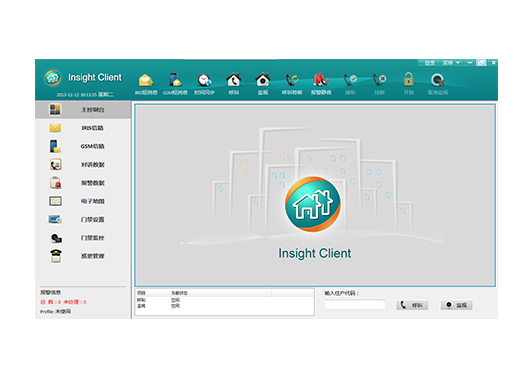This screenshot has width=532, height=376.
Task: Open the GSM mailbox sidebar item
Action: click(83, 146)
